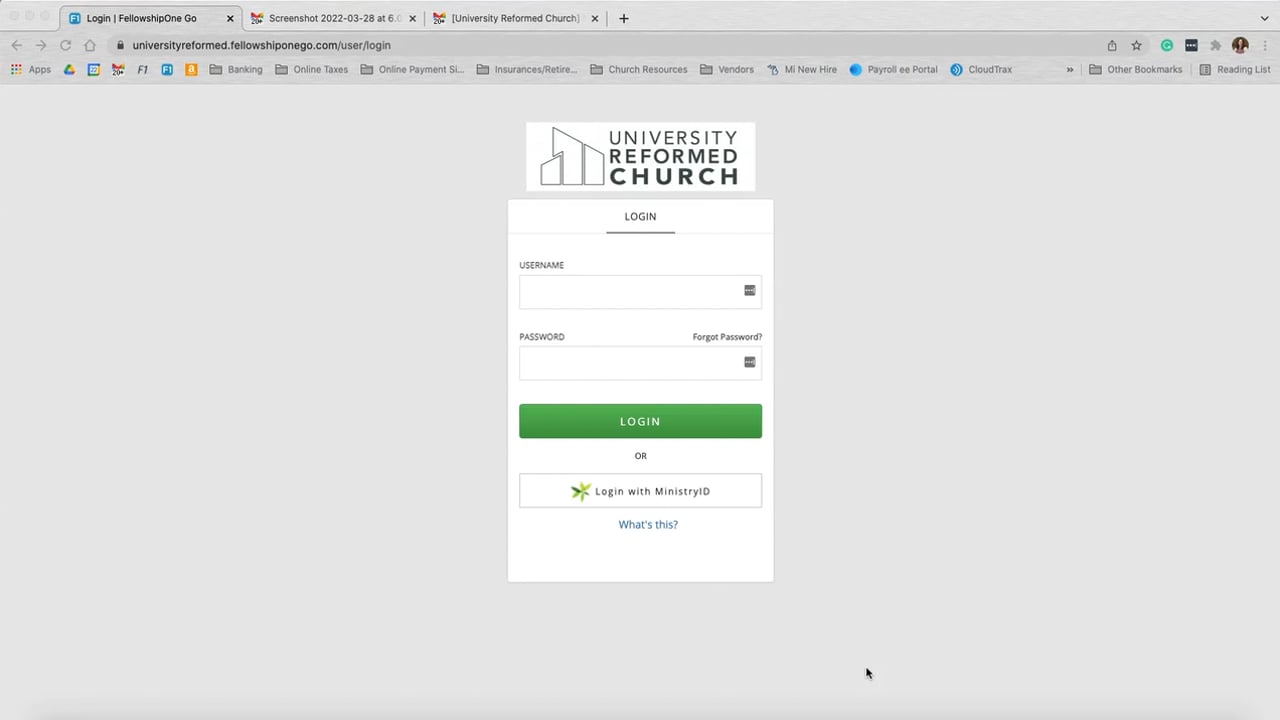This screenshot has width=1280, height=720.
Task: Click the address bar URL
Action: [261, 45]
